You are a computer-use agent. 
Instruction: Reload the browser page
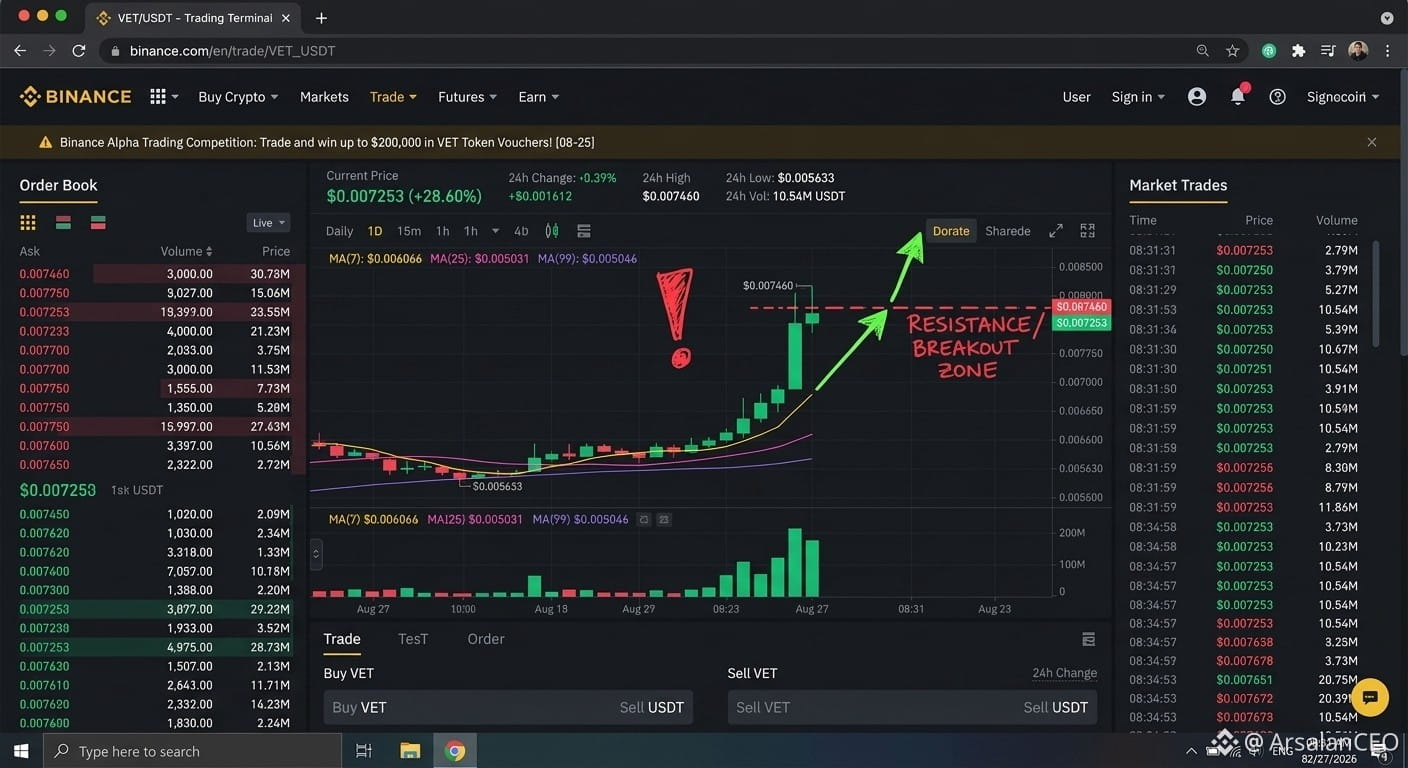79,50
